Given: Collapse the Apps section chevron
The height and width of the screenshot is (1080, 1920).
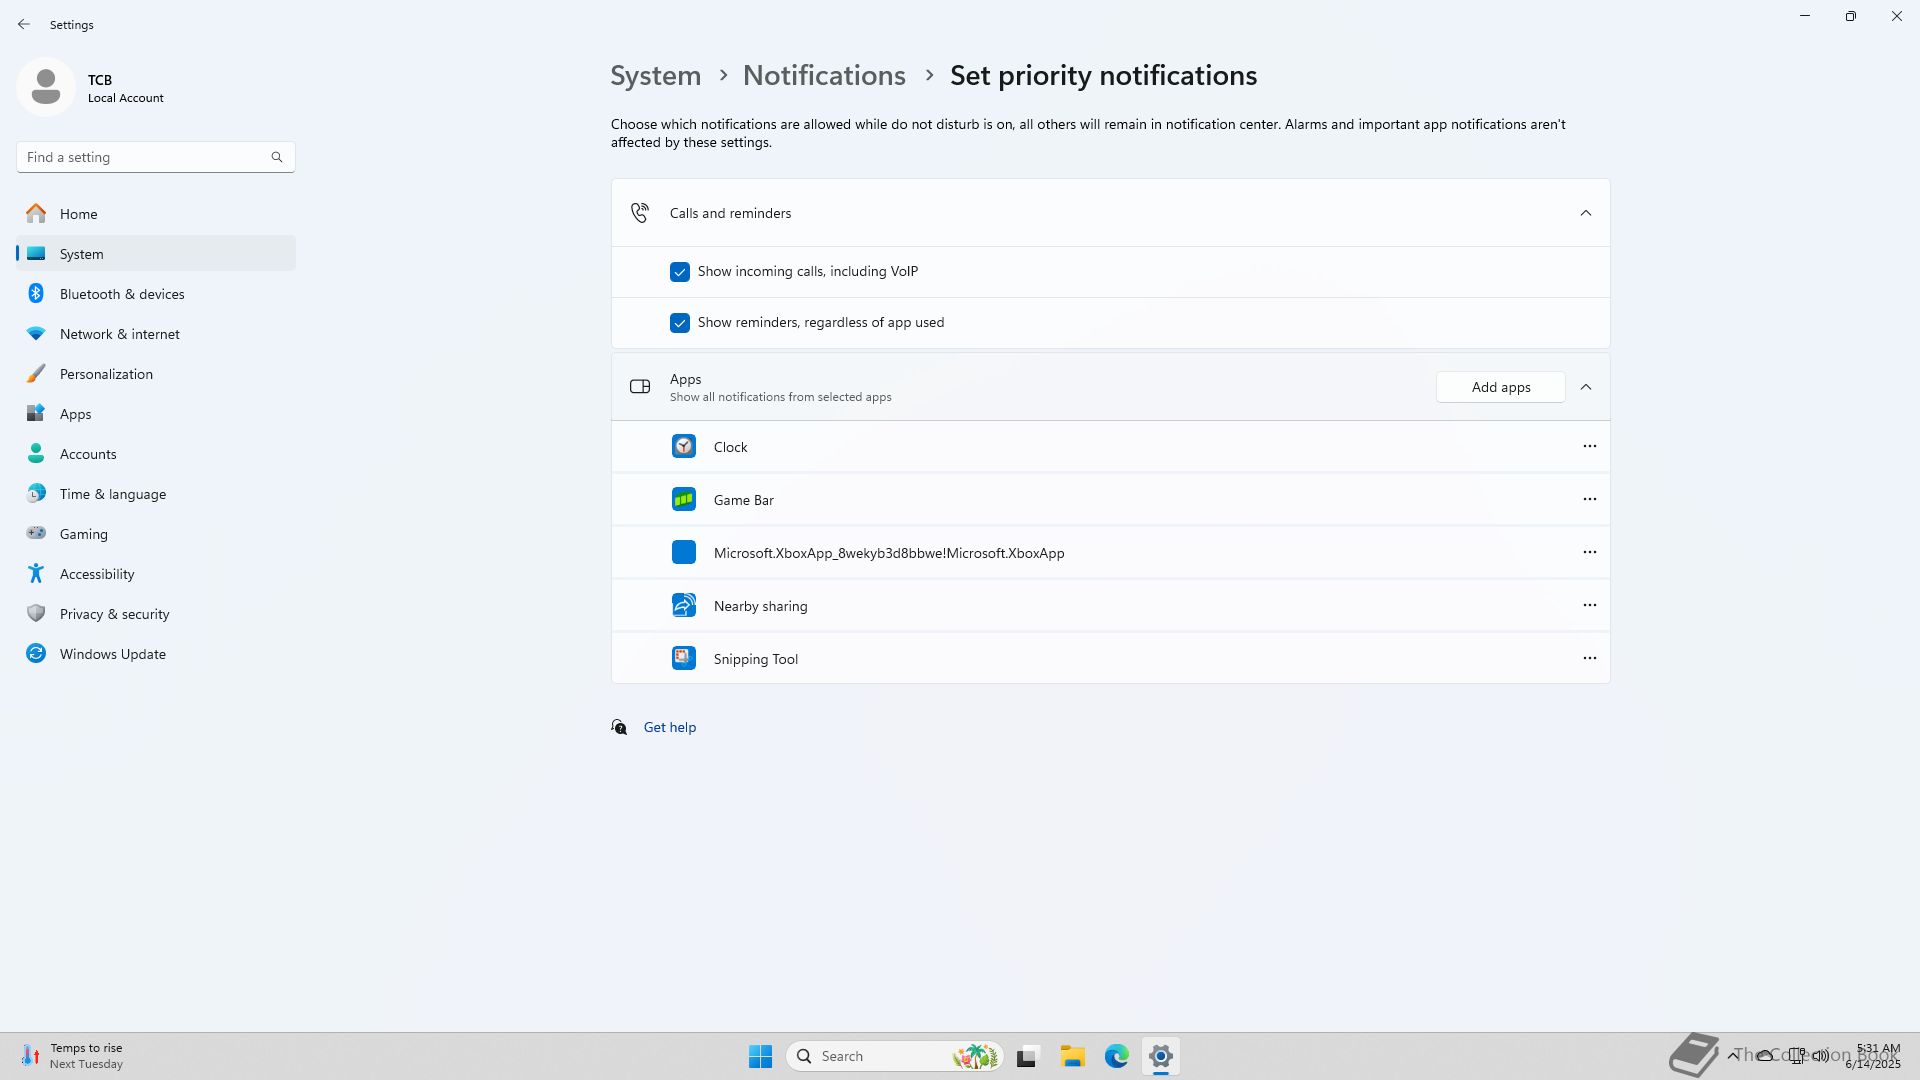Looking at the screenshot, I should click(x=1585, y=387).
